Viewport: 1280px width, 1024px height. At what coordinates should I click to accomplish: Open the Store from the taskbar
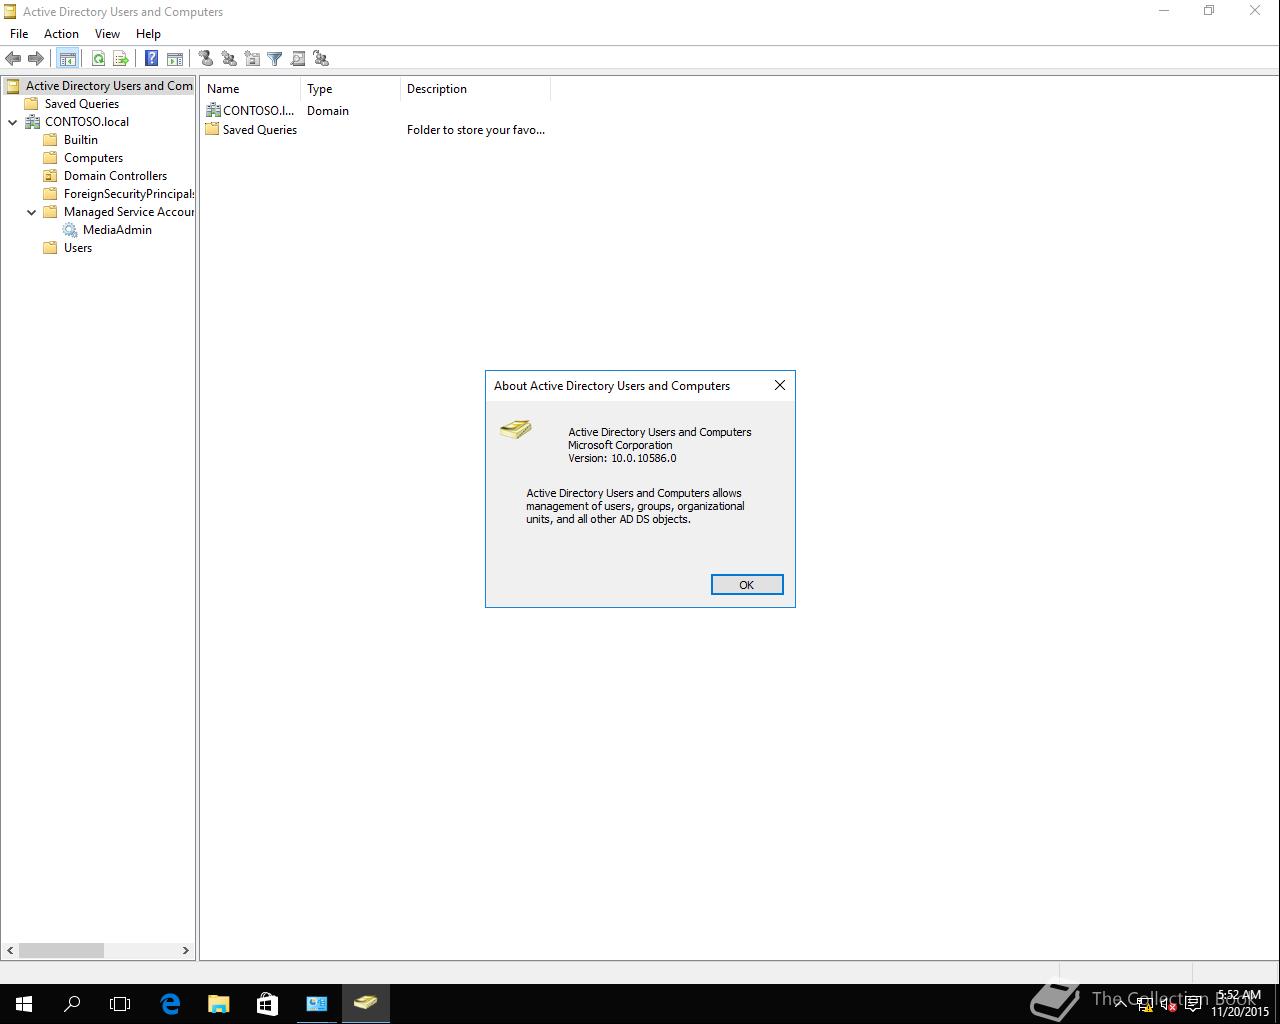click(x=267, y=1003)
